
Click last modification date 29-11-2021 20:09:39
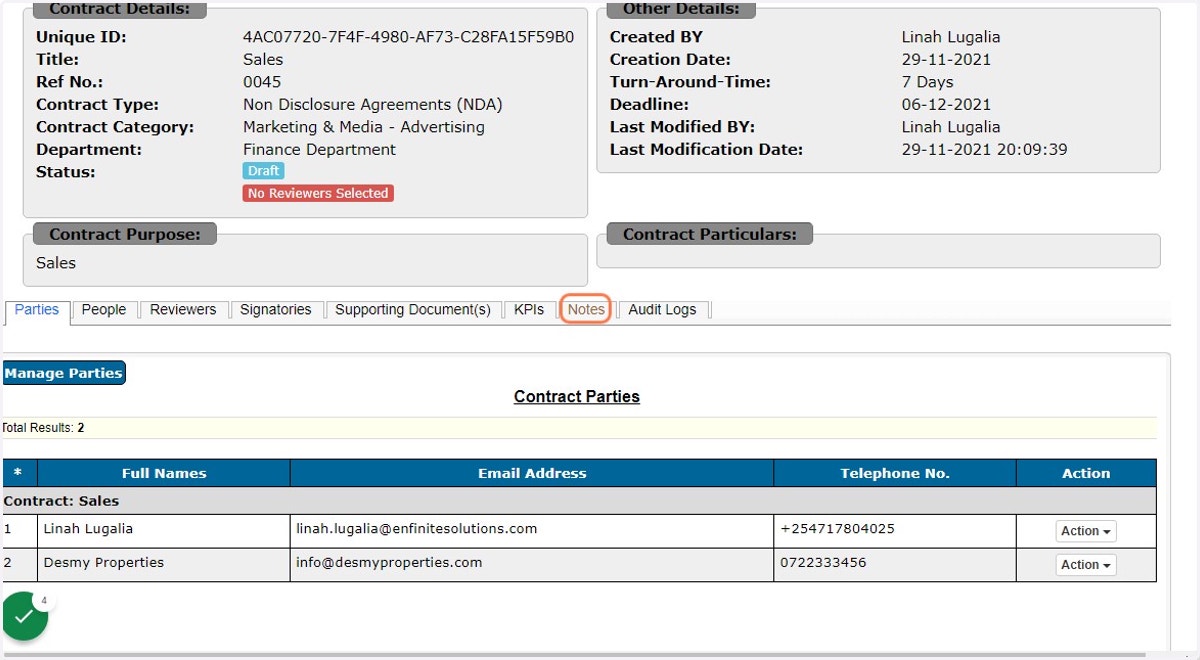[x=984, y=149]
